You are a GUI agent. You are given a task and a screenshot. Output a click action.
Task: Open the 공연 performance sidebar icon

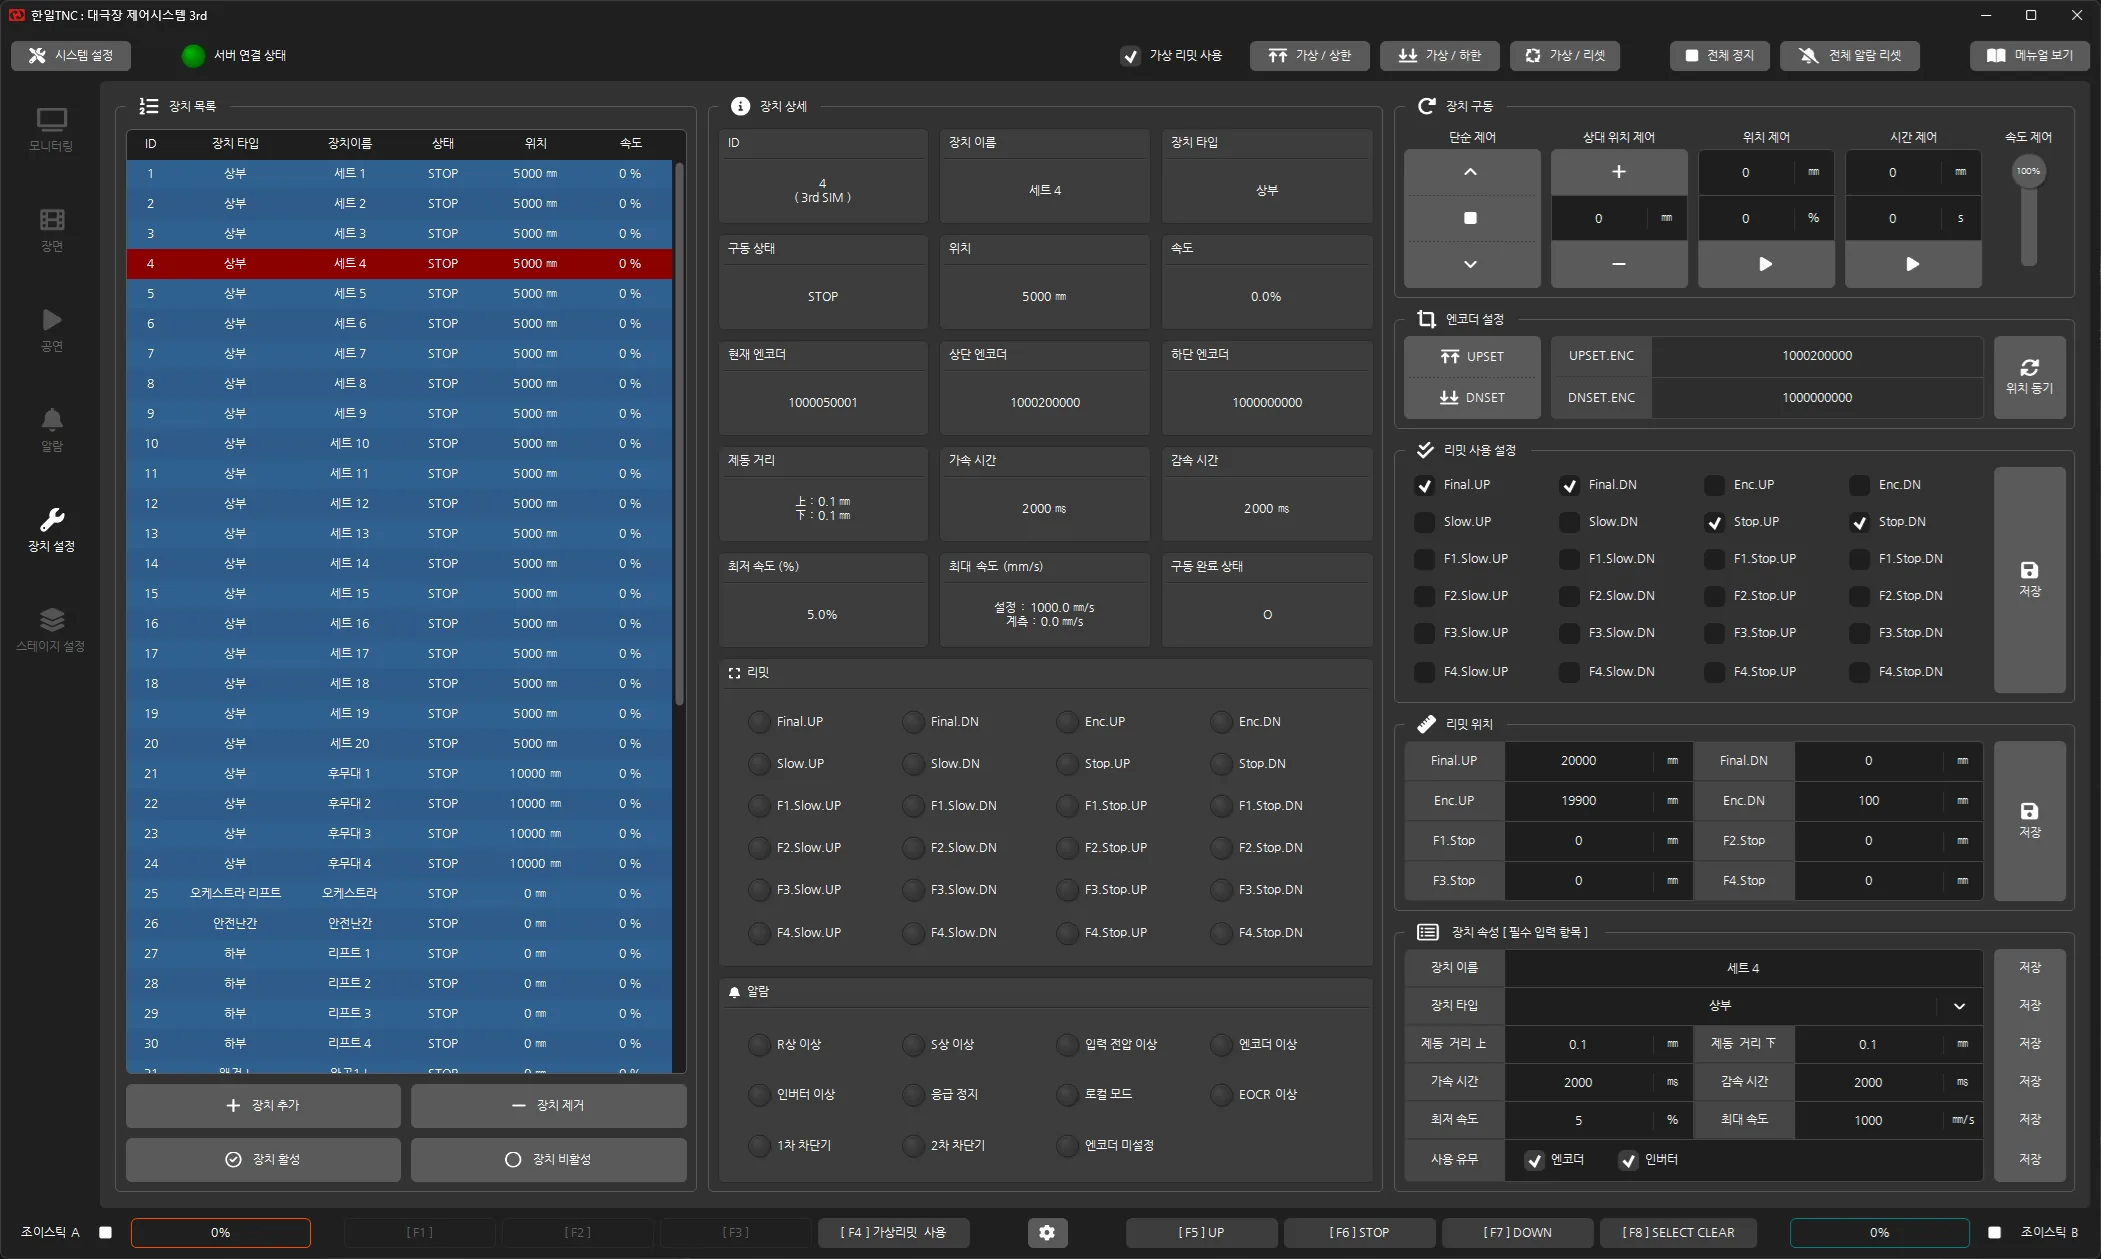tap(51, 330)
